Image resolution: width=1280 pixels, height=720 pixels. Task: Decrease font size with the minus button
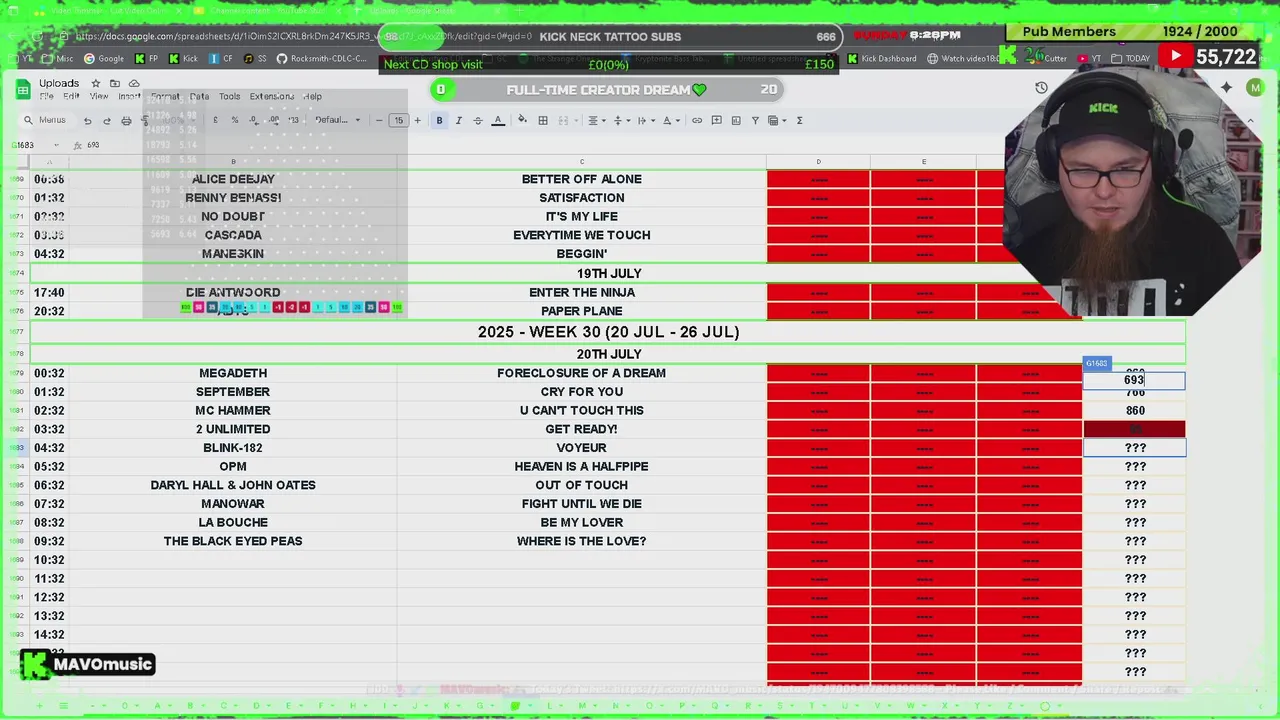[x=379, y=121]
